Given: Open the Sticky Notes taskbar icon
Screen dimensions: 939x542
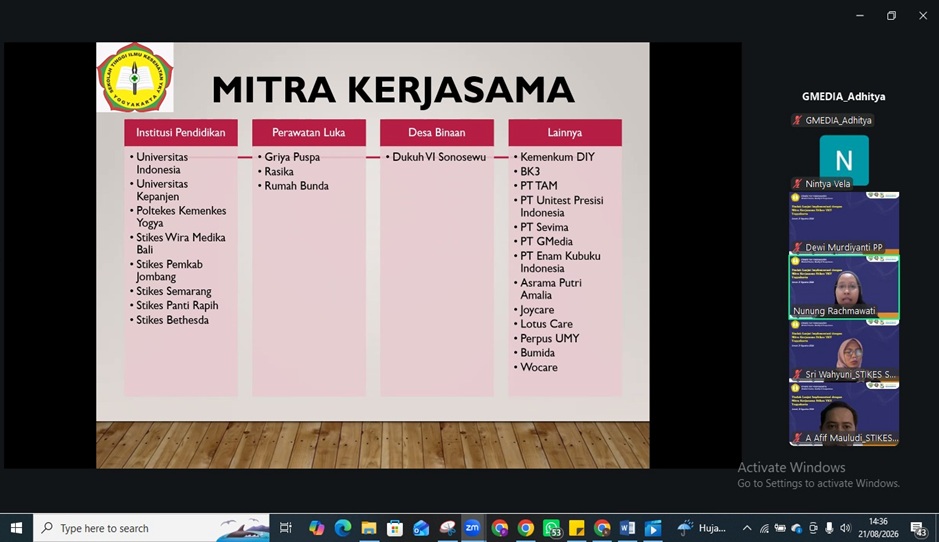Looking at the screenshot, I should (x=576, y=528).
